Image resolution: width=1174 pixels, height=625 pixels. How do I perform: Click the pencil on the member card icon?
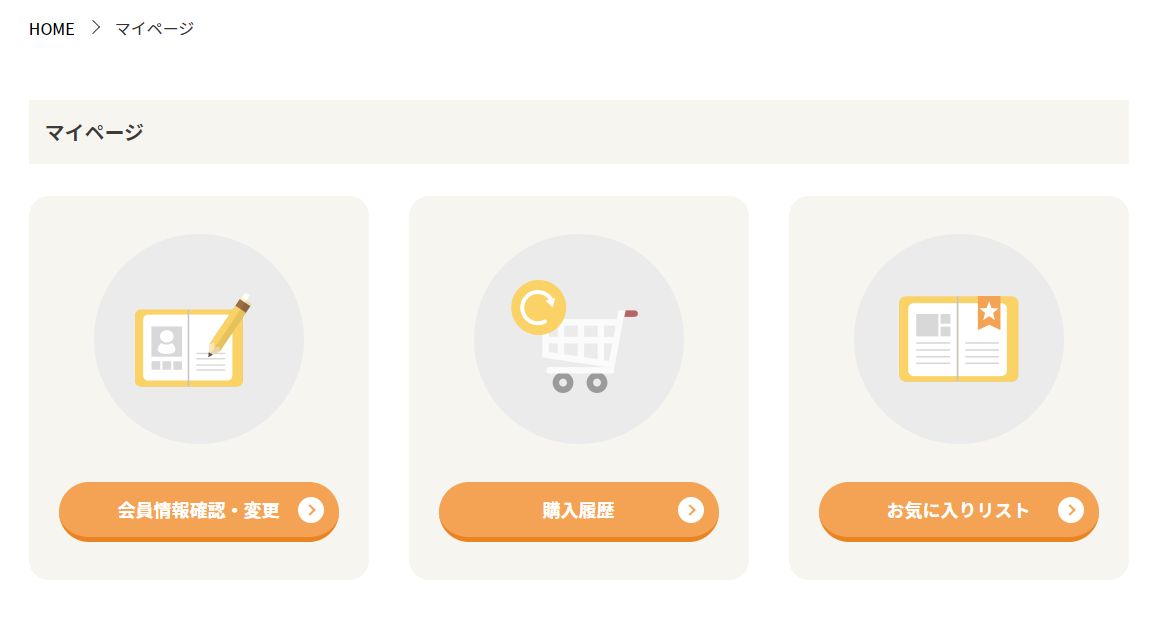coord(229,325)
